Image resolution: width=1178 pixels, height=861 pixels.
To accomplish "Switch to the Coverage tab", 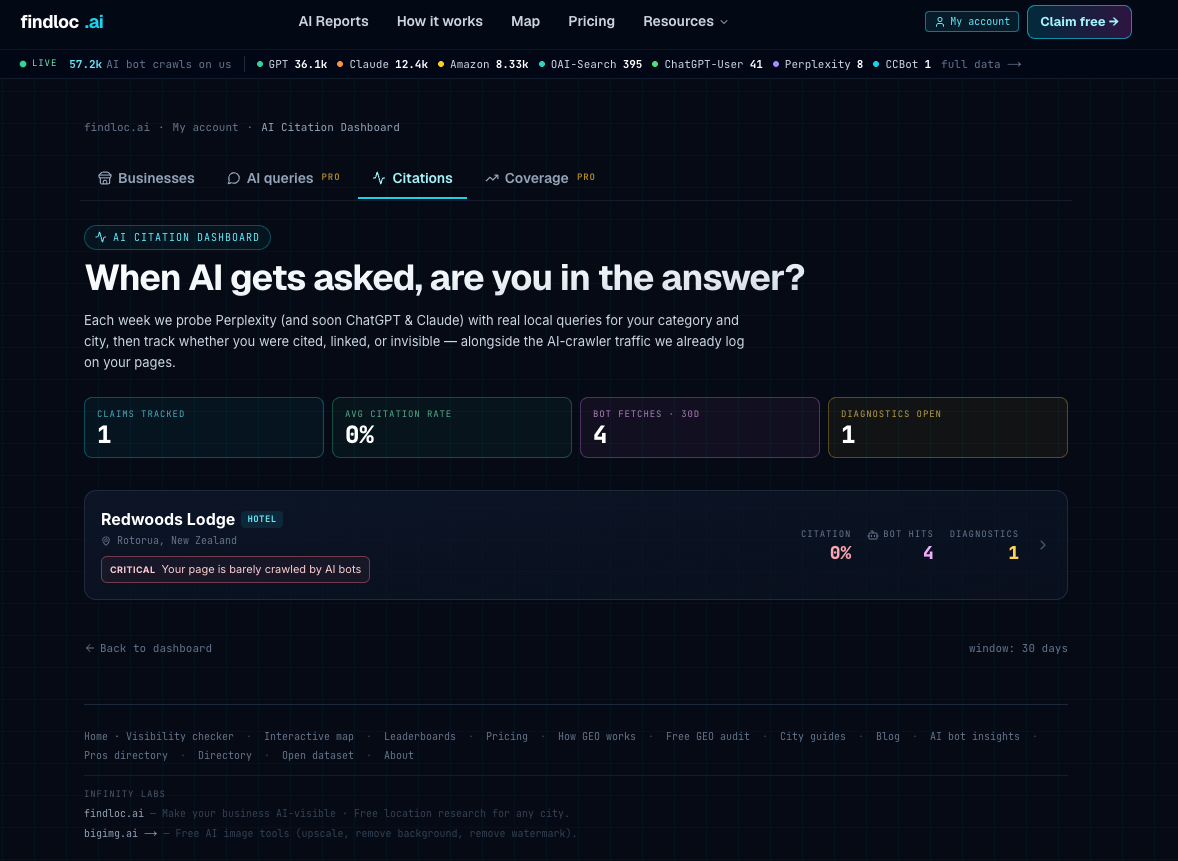I will tap(540, 178).
